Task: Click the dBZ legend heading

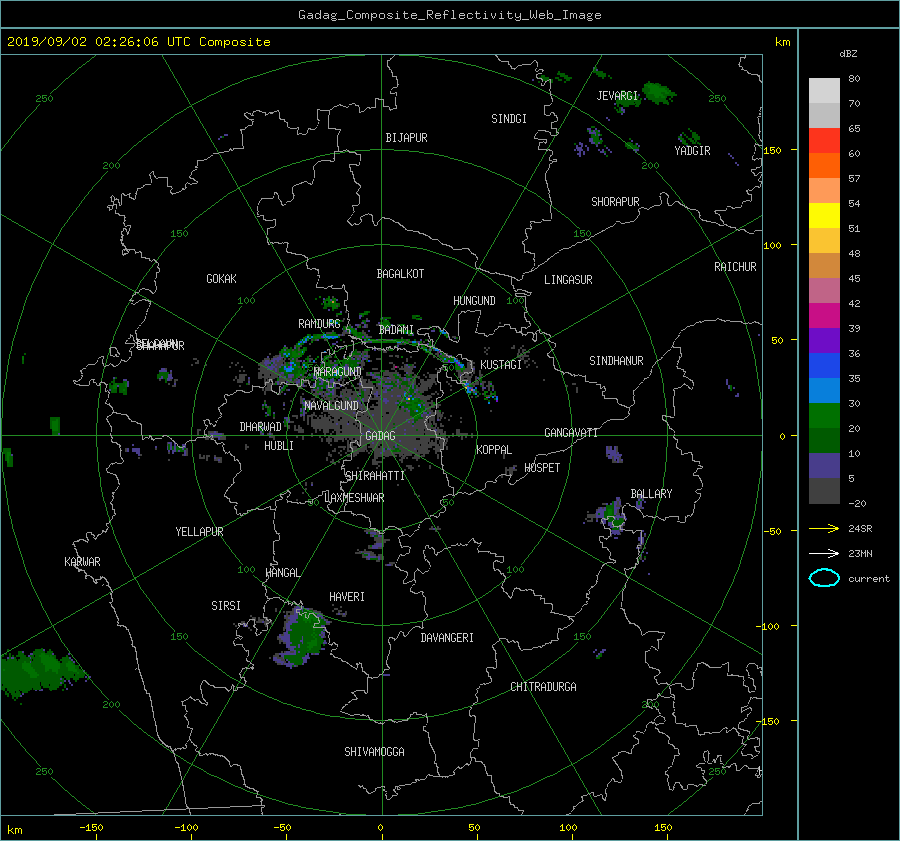Action: [848, 54]
